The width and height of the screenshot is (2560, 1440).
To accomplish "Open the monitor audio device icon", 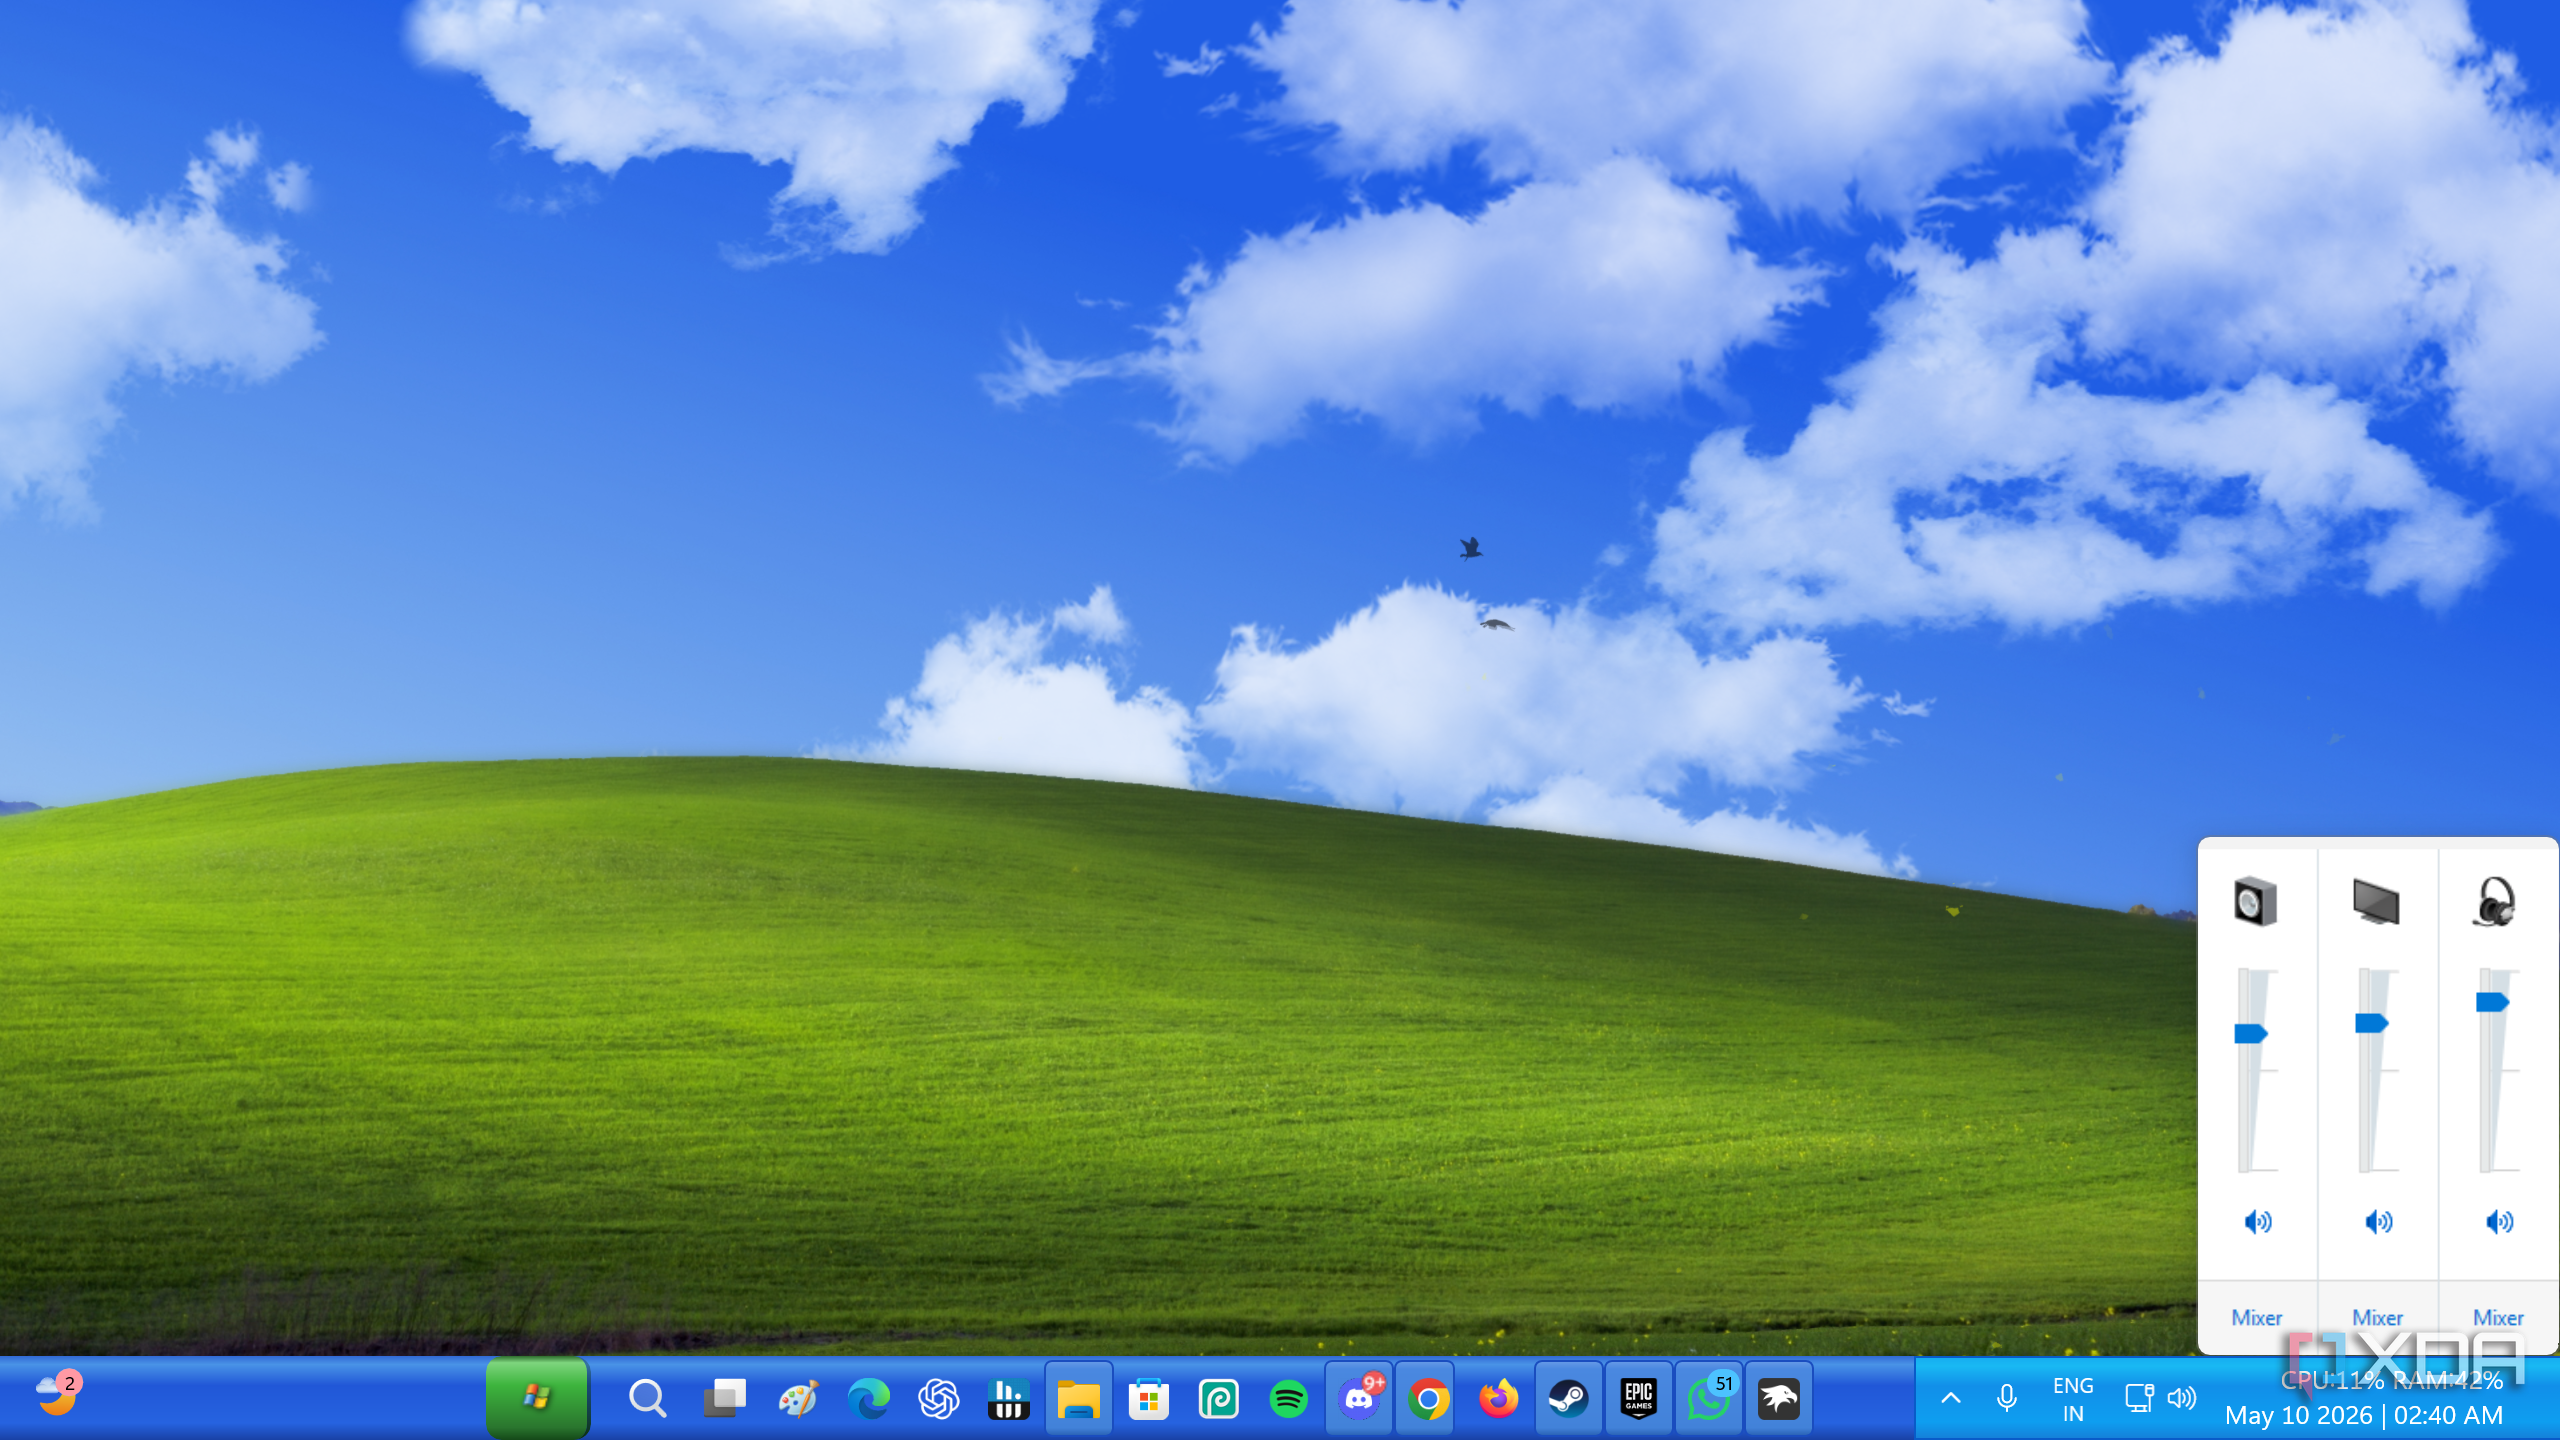I will click(x=2376, y=901).
